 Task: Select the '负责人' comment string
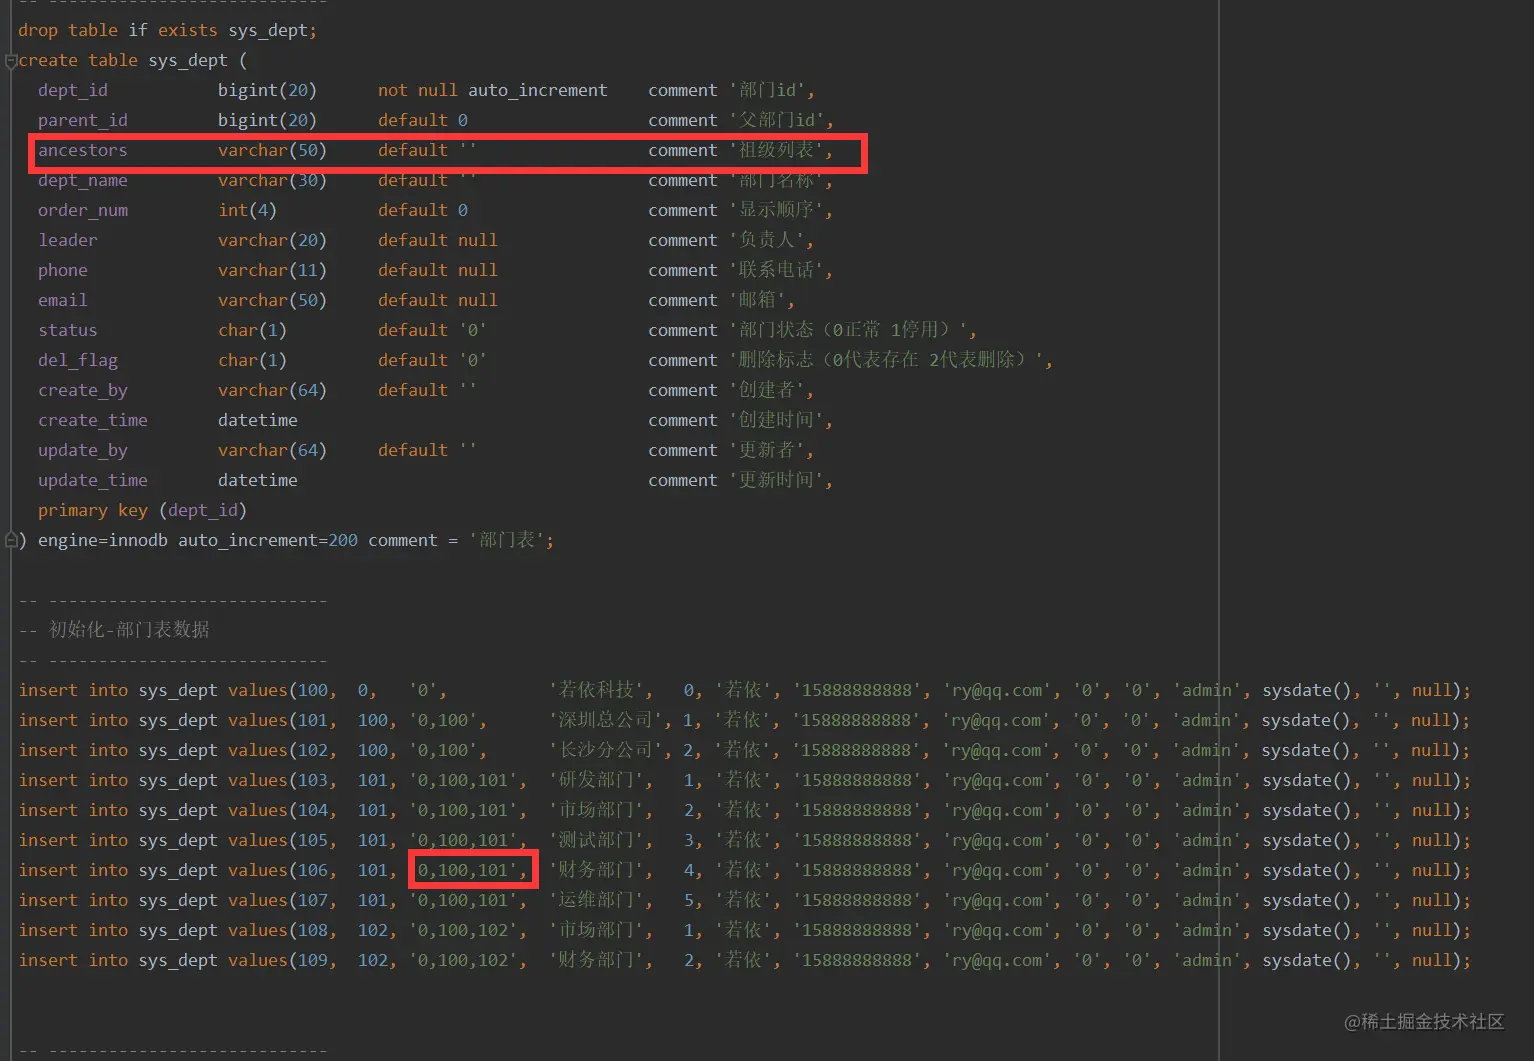click(x=767, y=240)
